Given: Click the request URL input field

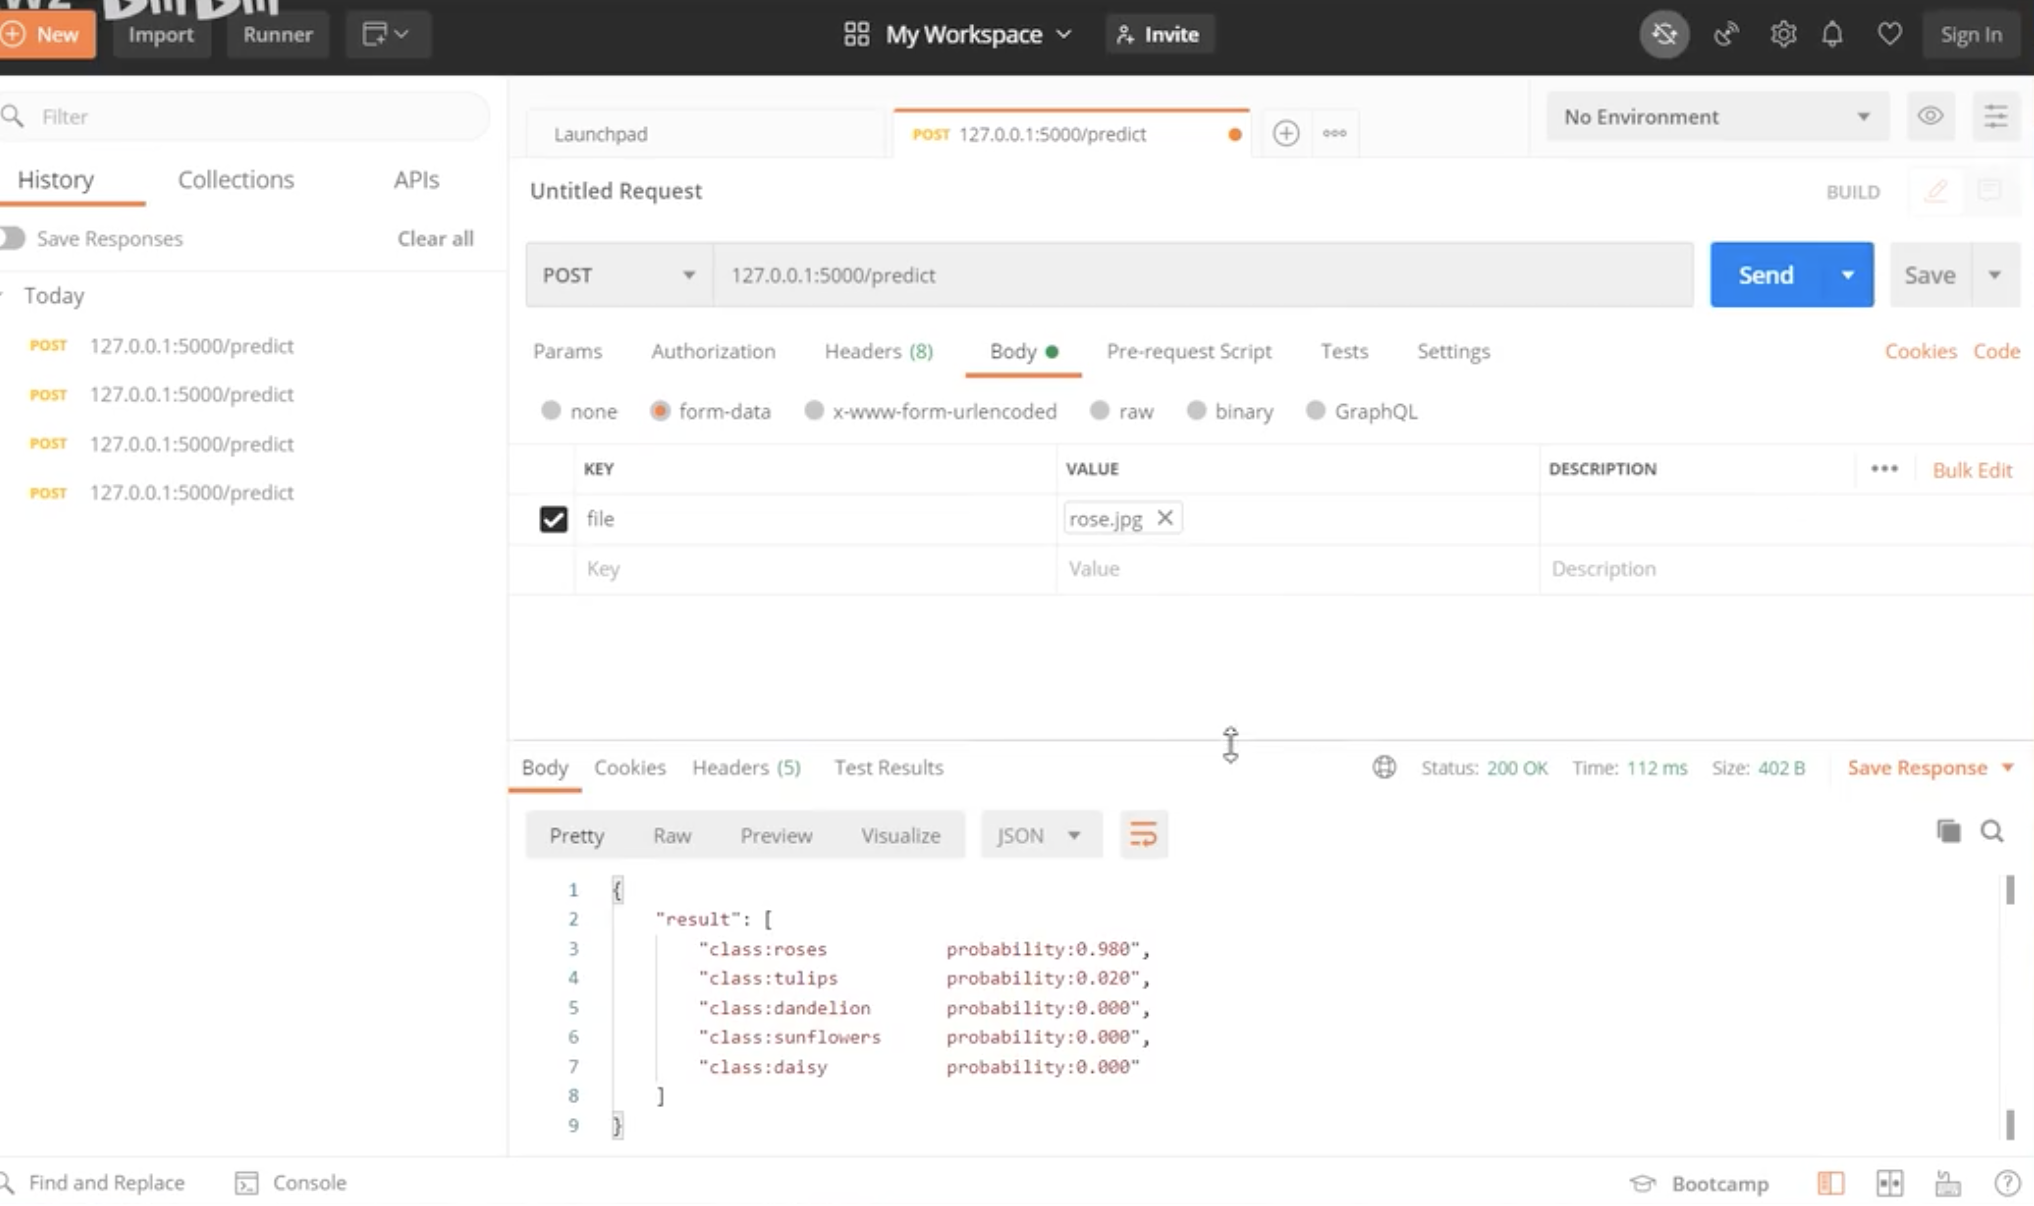Looking at the screenshot, I should [x=1200, y=275].
